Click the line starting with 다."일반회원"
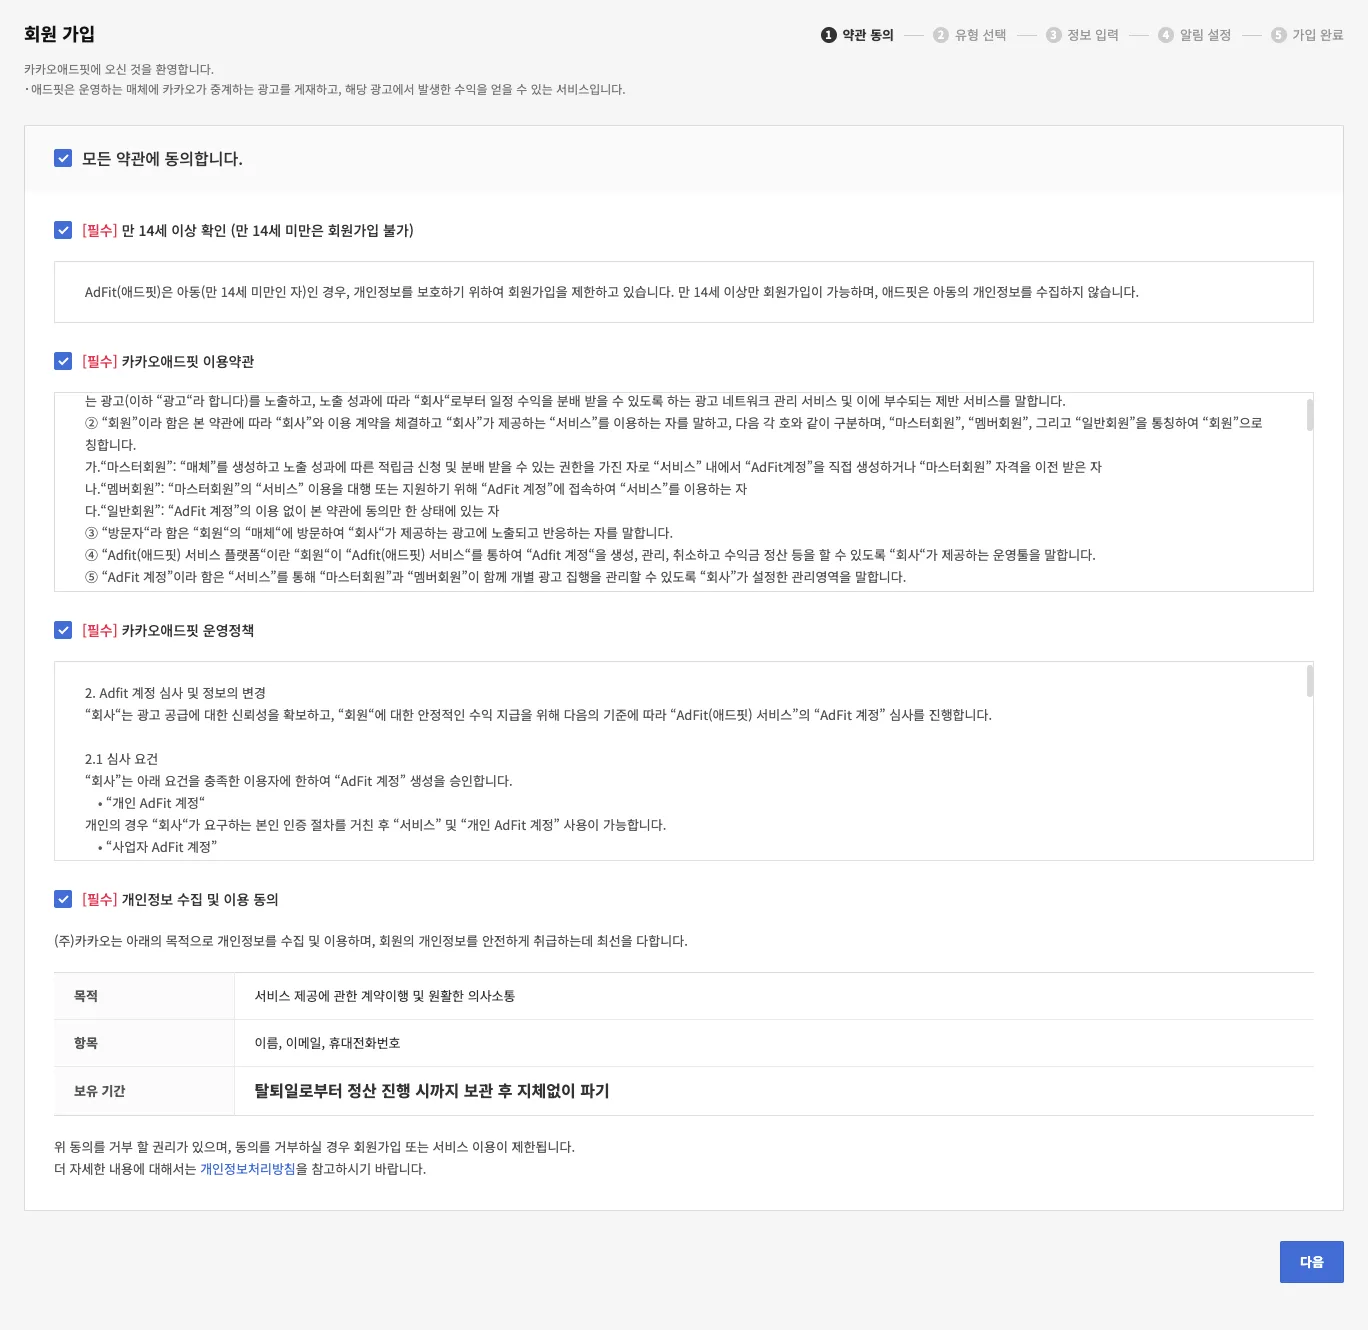The image size is (1368, 1330). coord(292,511)
